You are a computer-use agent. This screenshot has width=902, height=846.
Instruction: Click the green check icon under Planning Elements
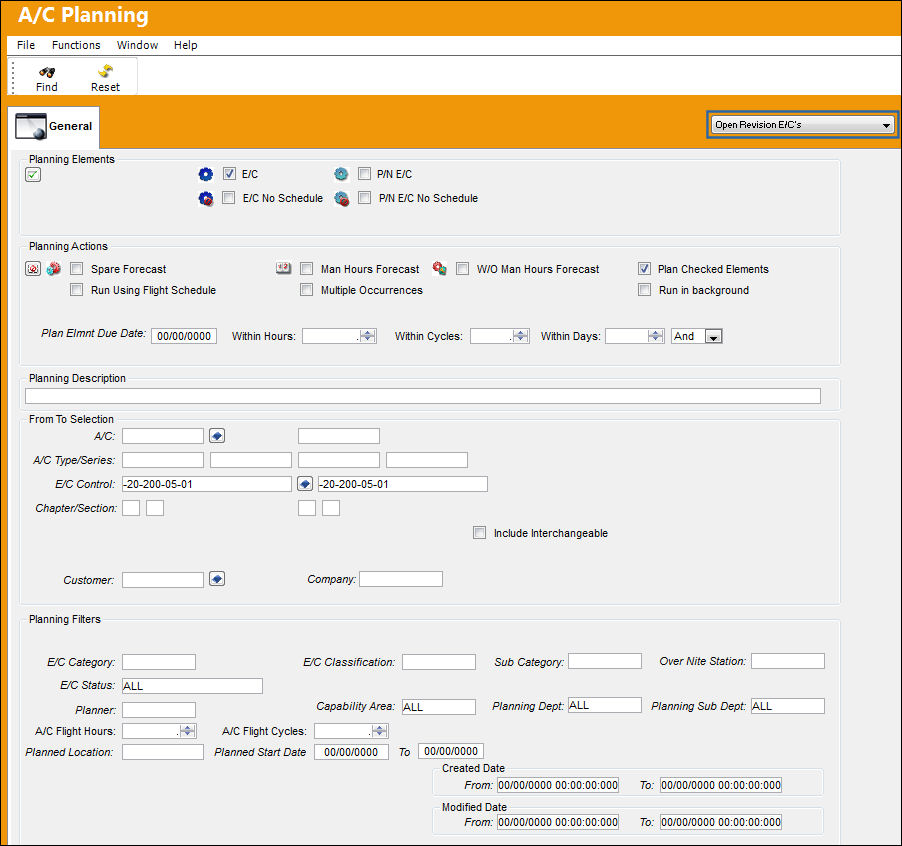pos(33,175)
